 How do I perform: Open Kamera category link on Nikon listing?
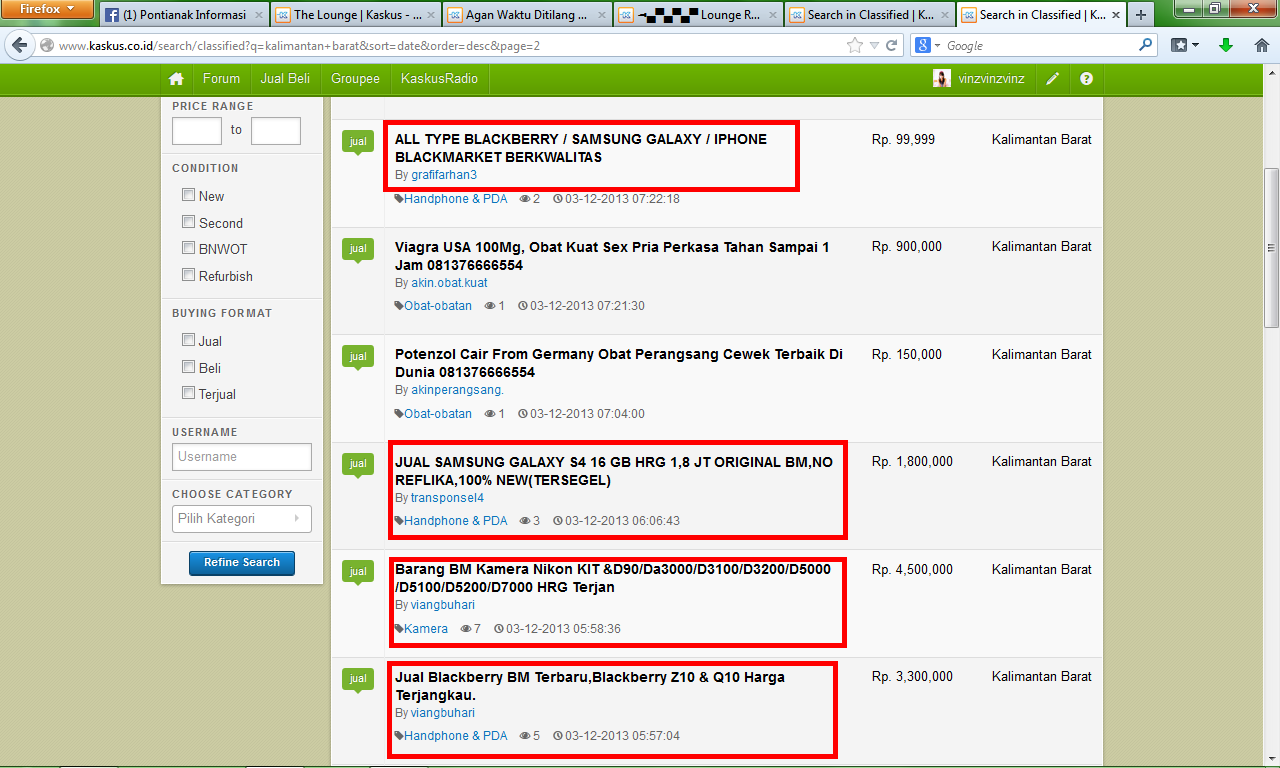pos(426,629)
